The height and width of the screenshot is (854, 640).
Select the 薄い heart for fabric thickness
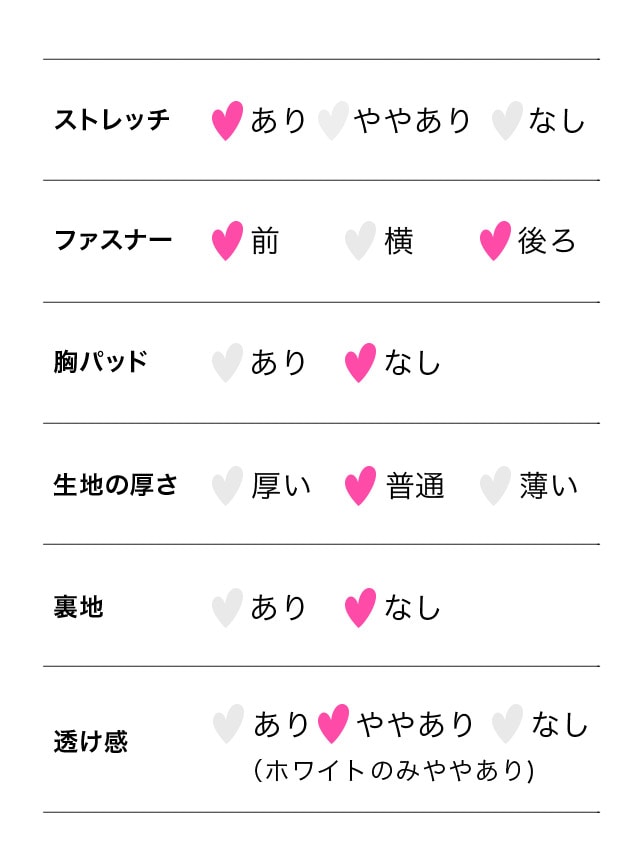pyautogui.click(x=495, y=486)
